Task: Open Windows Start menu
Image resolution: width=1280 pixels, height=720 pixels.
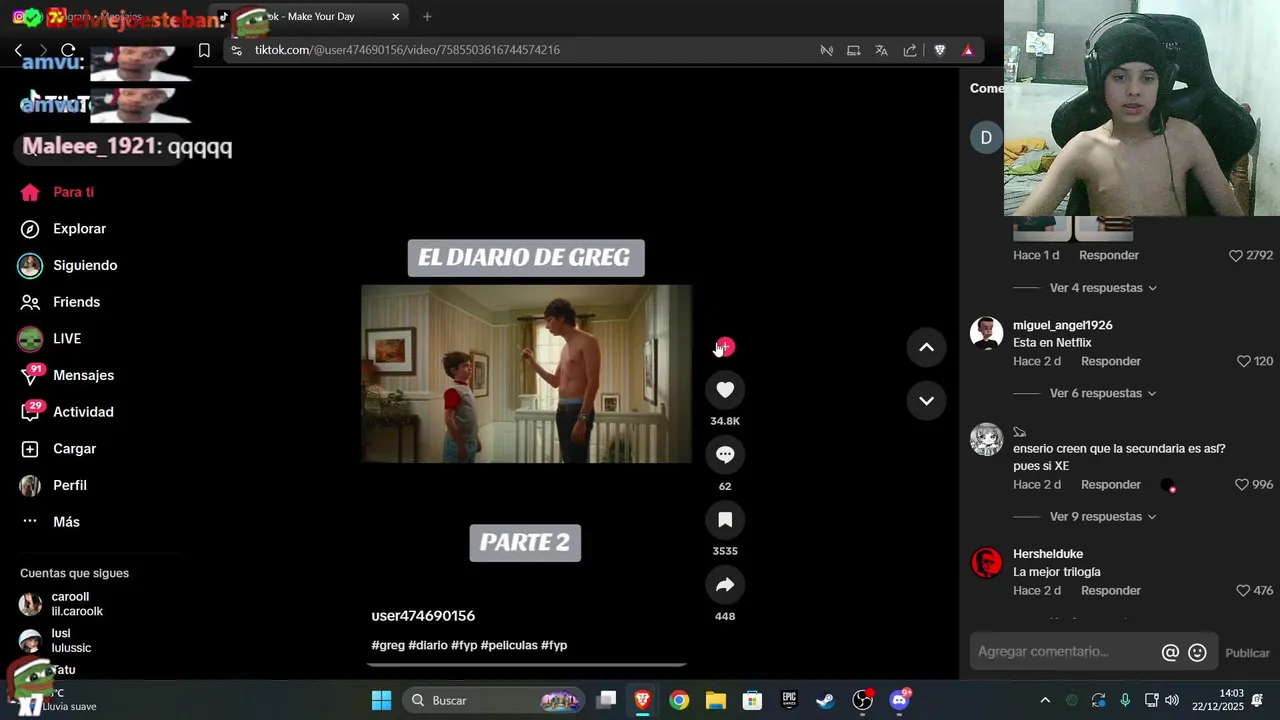Action: tap(382, 700)
